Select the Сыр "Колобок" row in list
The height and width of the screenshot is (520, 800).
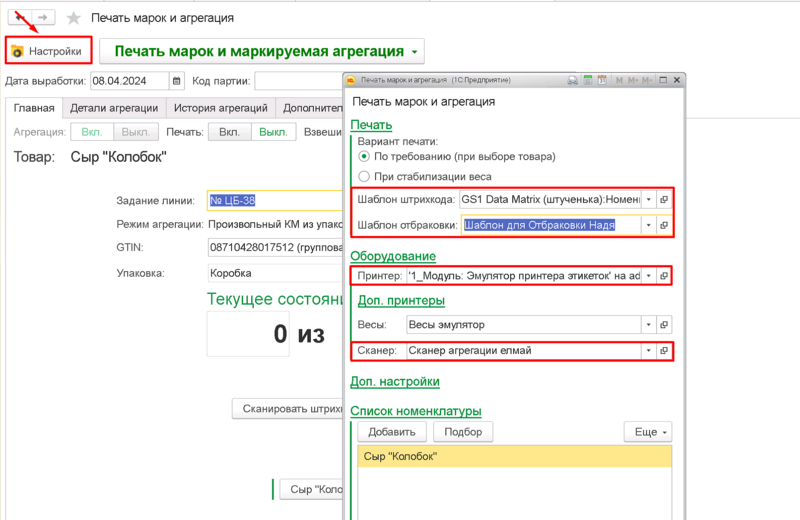tap(515, 457)
